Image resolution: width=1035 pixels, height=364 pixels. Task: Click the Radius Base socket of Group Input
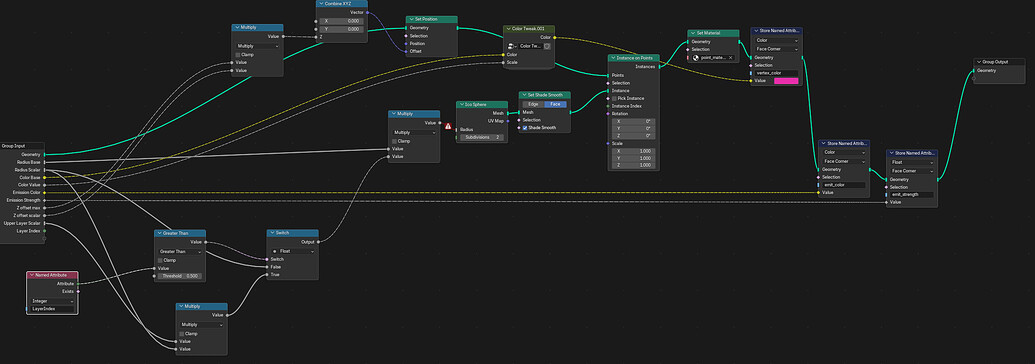pos(44,162)
